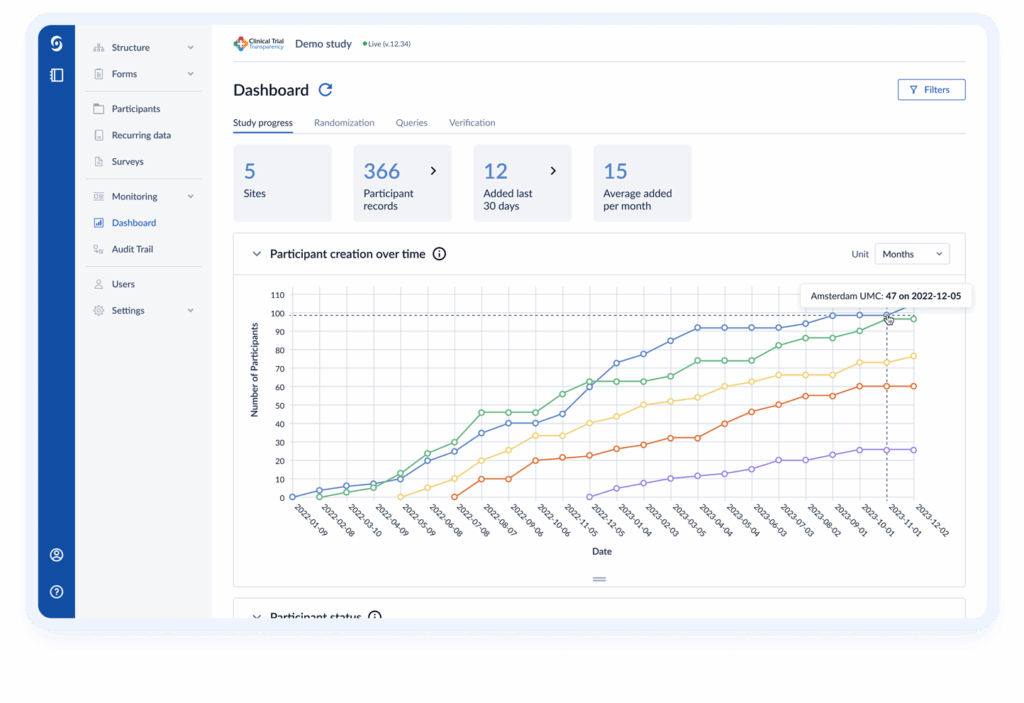Open the Verification tab

[472, 123]
